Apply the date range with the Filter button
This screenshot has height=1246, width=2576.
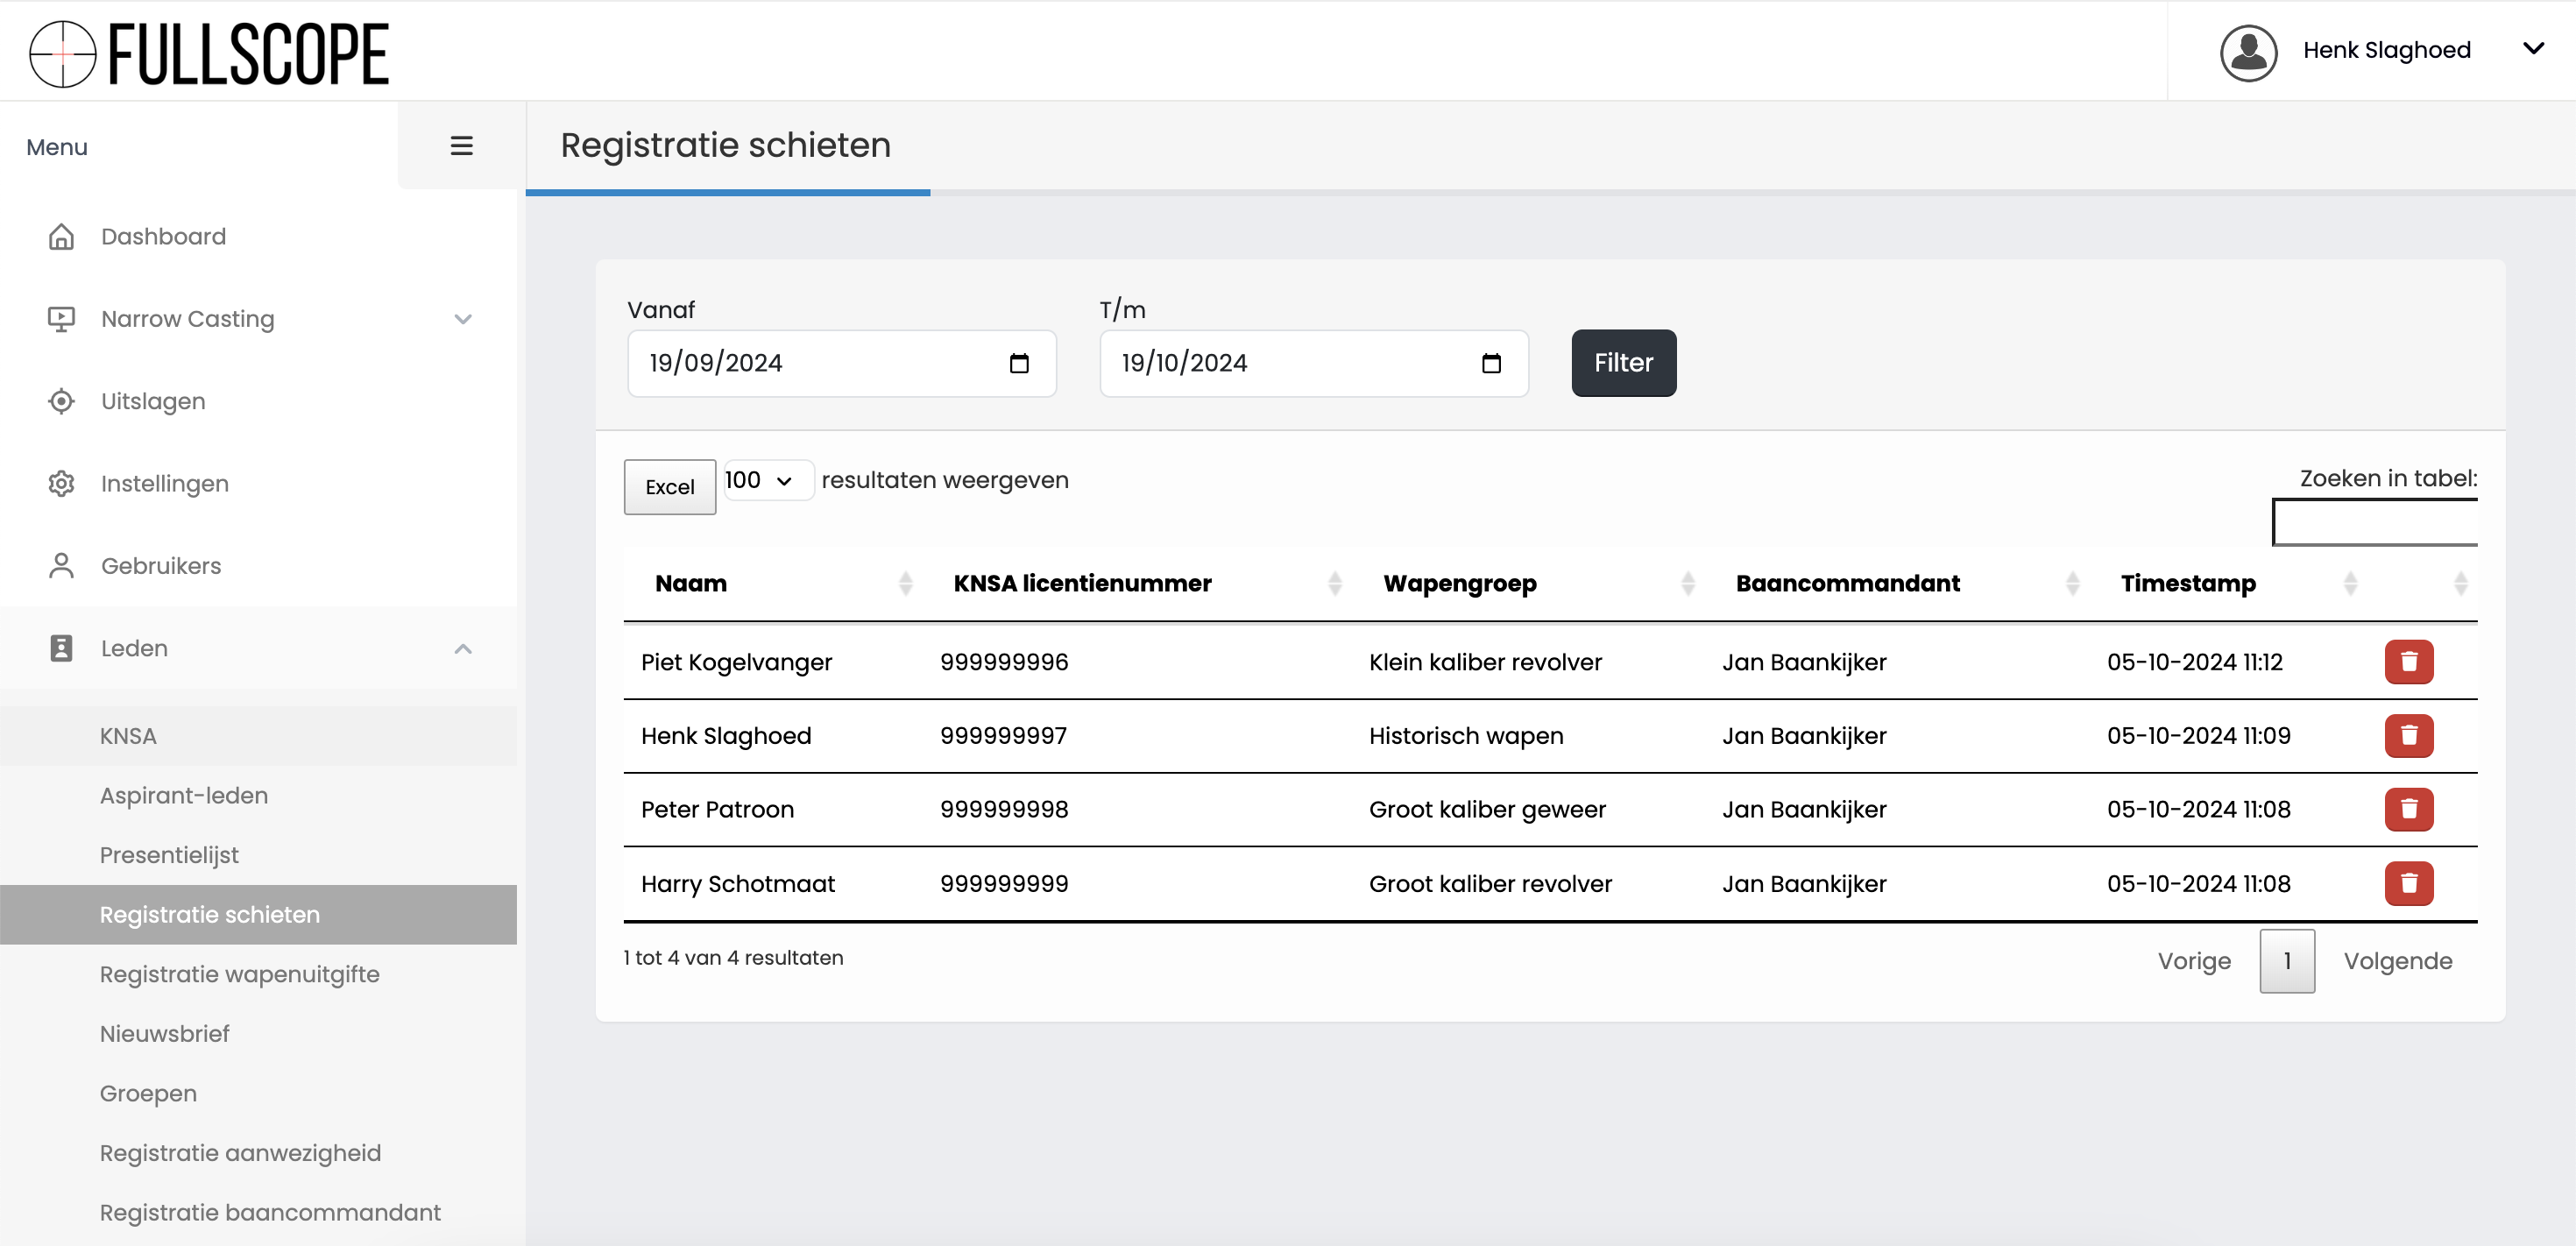(x=1622, y=363)
